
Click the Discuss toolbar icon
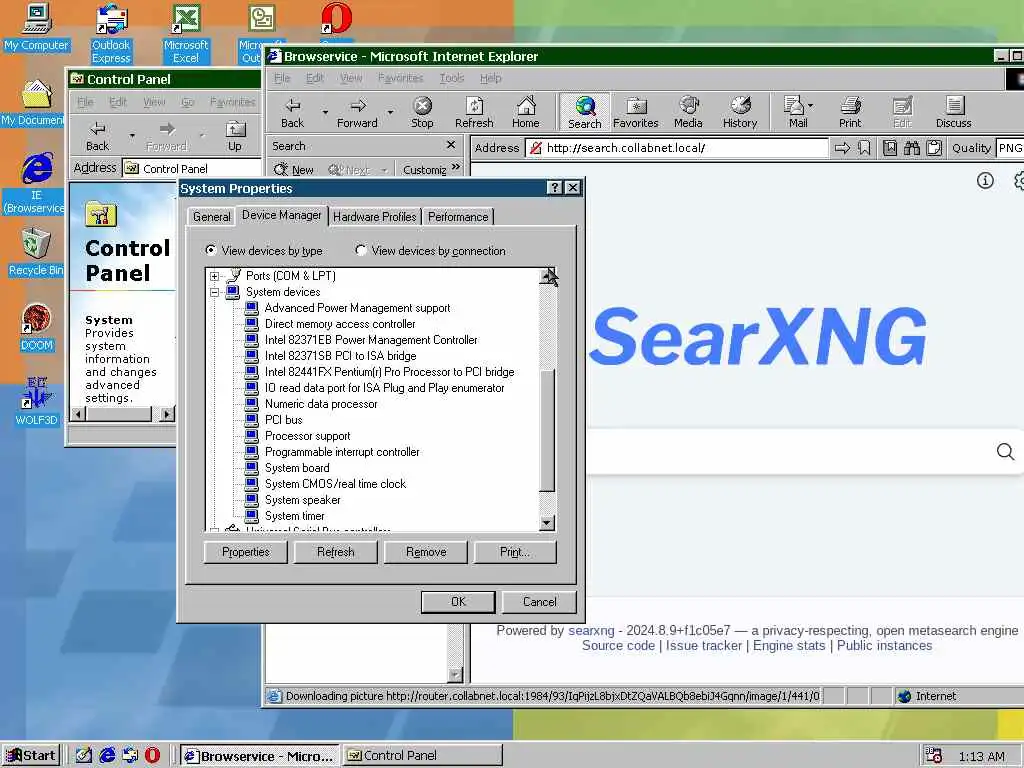coord(953,112)
